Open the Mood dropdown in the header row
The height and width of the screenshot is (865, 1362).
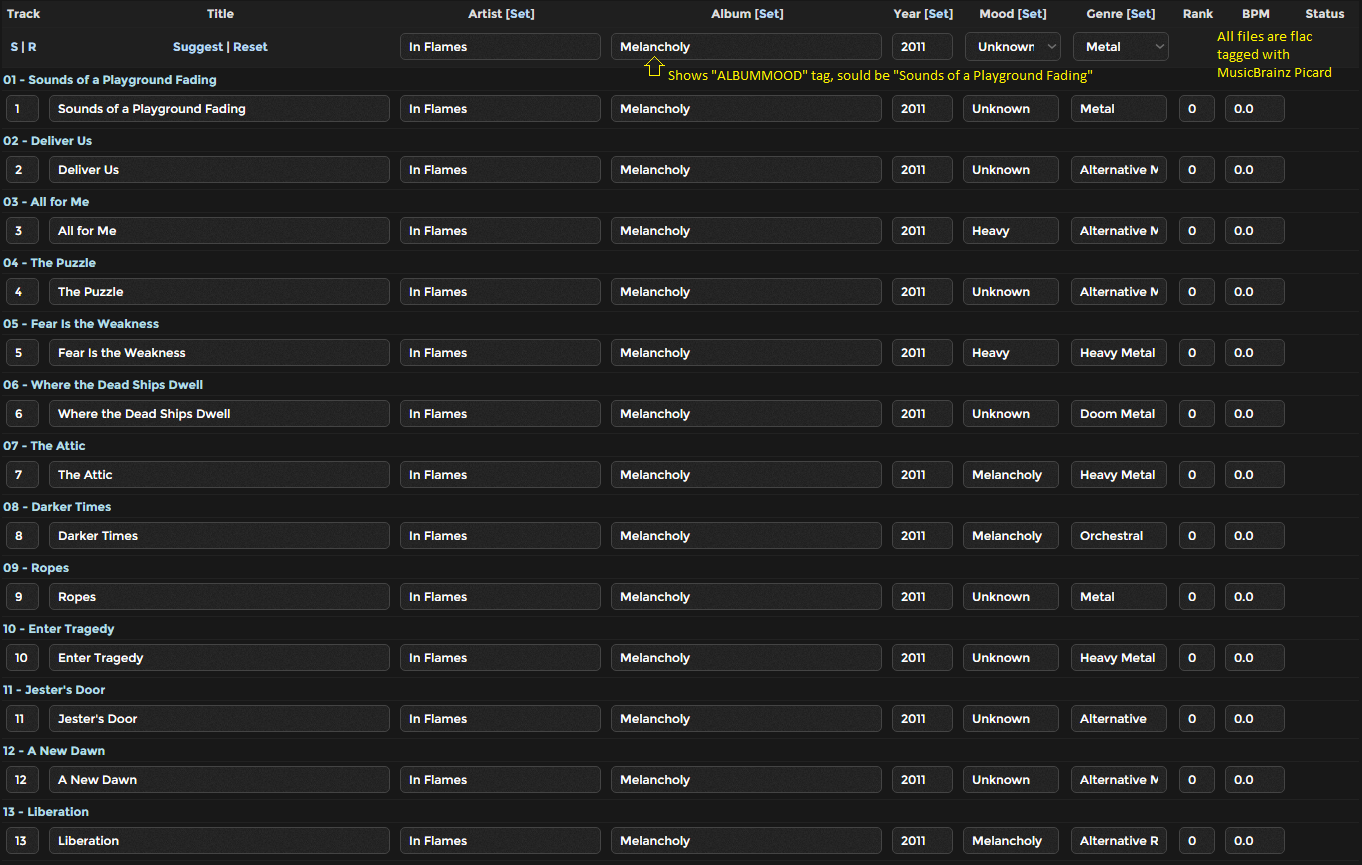1012,47
